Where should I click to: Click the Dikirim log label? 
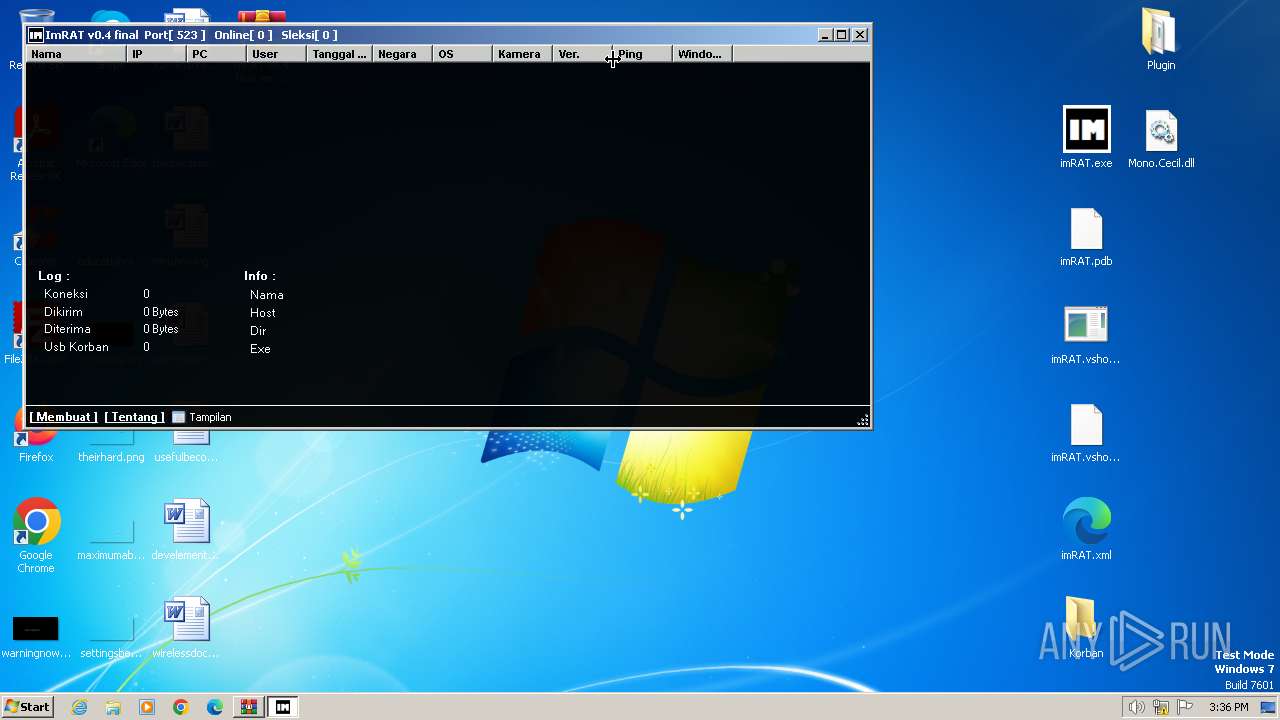click(x=63, y=312)
